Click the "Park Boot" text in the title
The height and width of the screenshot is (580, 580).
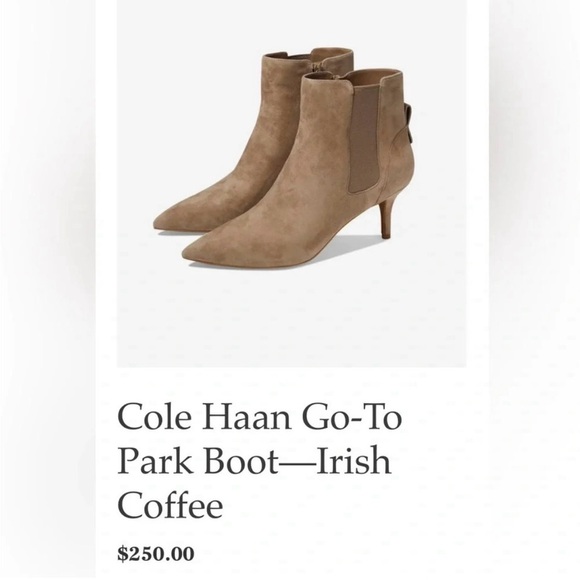click(x=198, y=461)
